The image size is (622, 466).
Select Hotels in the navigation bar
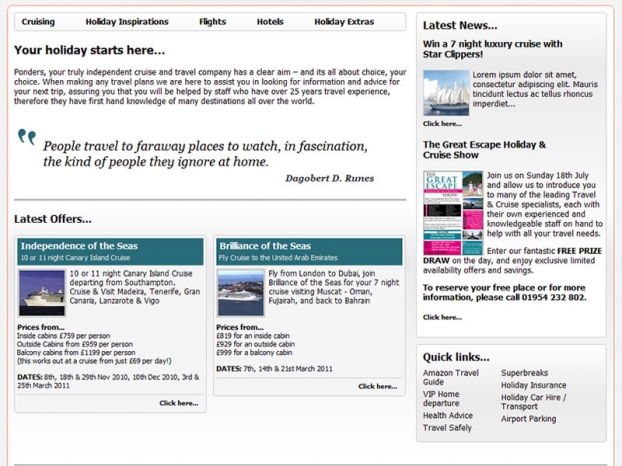(x=270, y=22)
